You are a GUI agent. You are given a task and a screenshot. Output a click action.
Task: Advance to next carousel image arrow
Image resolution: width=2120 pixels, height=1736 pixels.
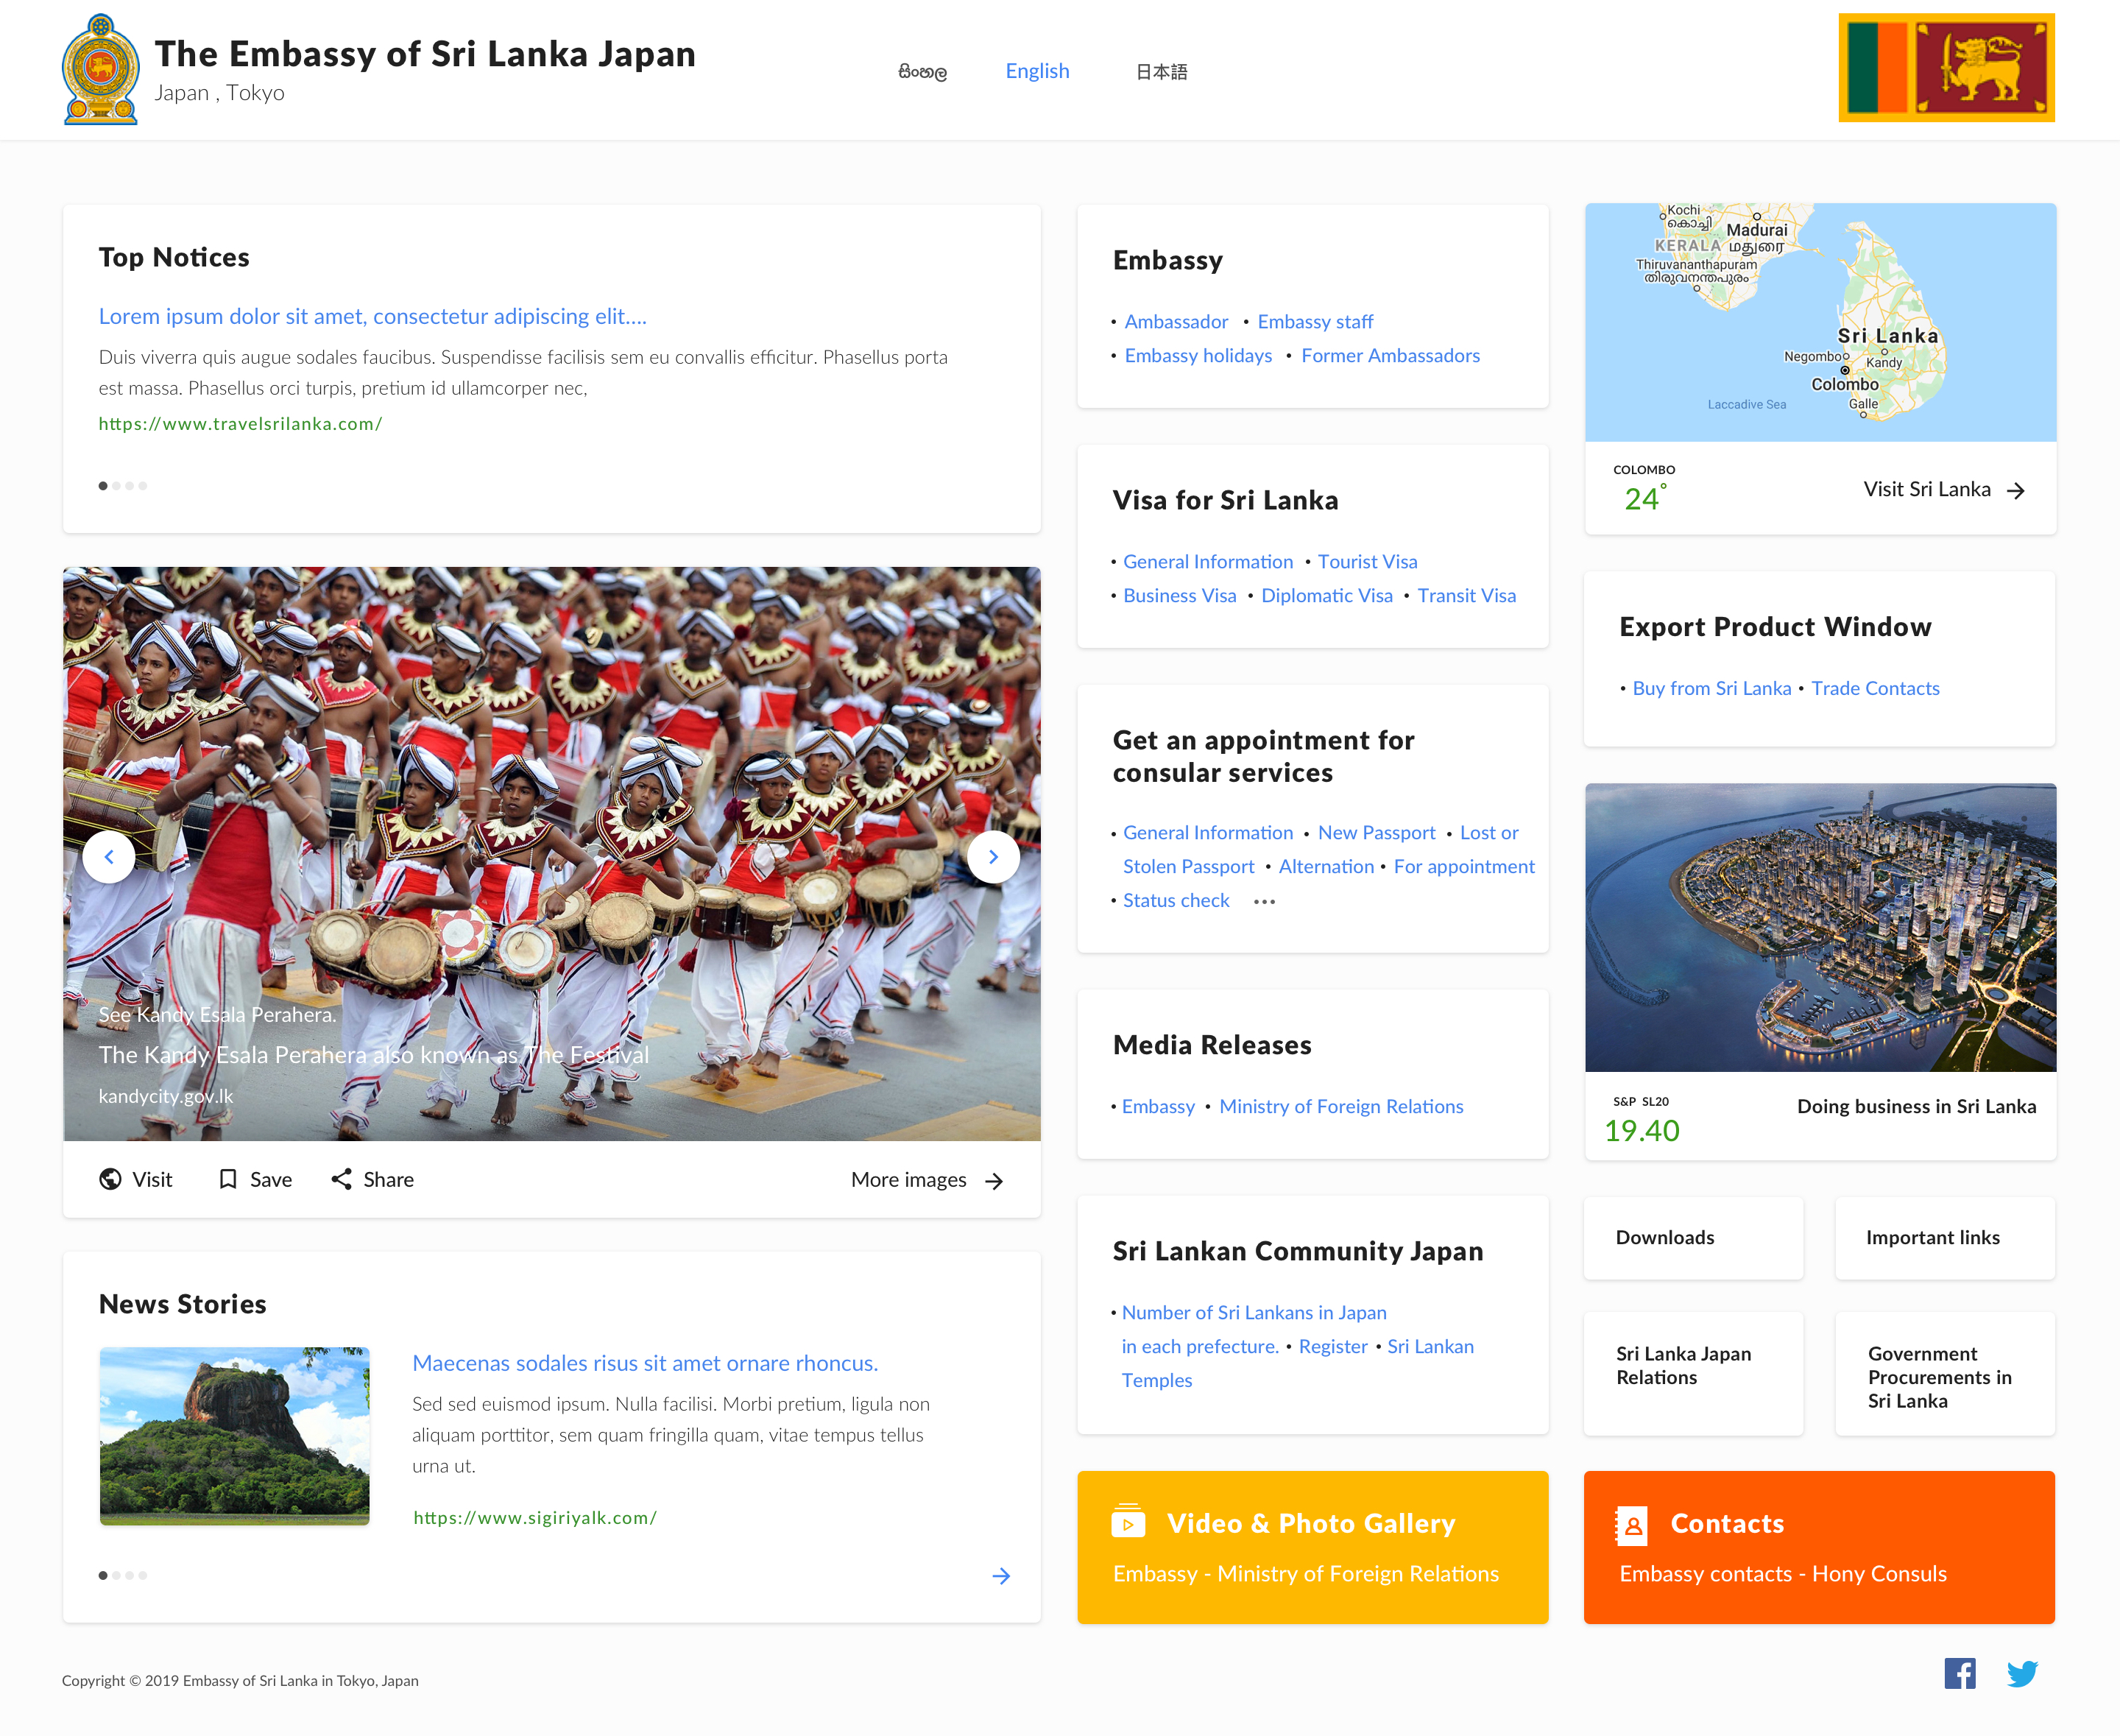pos(993,857)
